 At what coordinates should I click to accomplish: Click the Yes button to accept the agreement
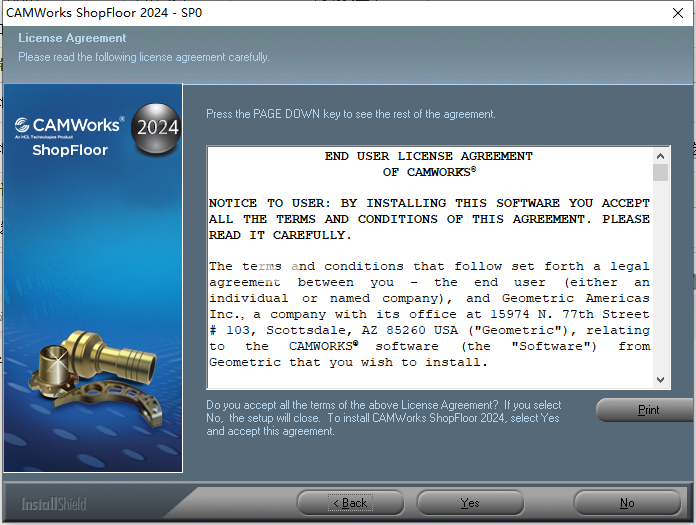[470, 503]
